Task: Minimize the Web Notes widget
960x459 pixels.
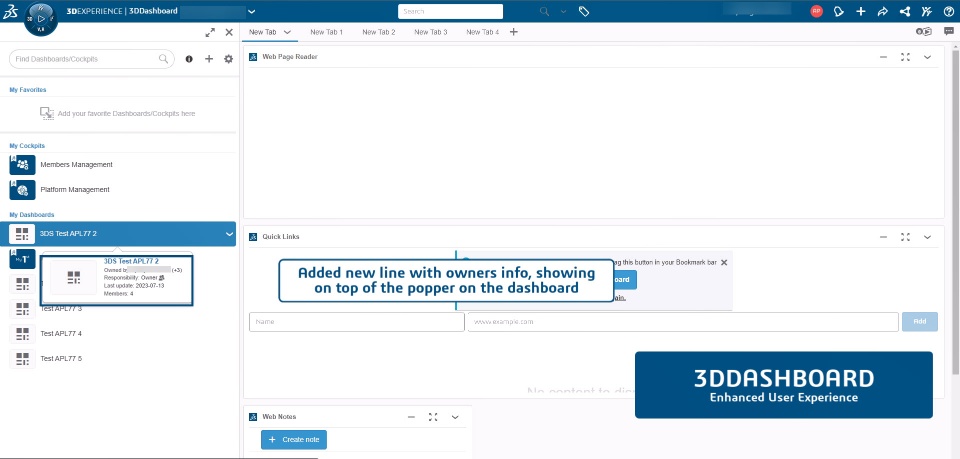Action: click(x=411, y=417)
